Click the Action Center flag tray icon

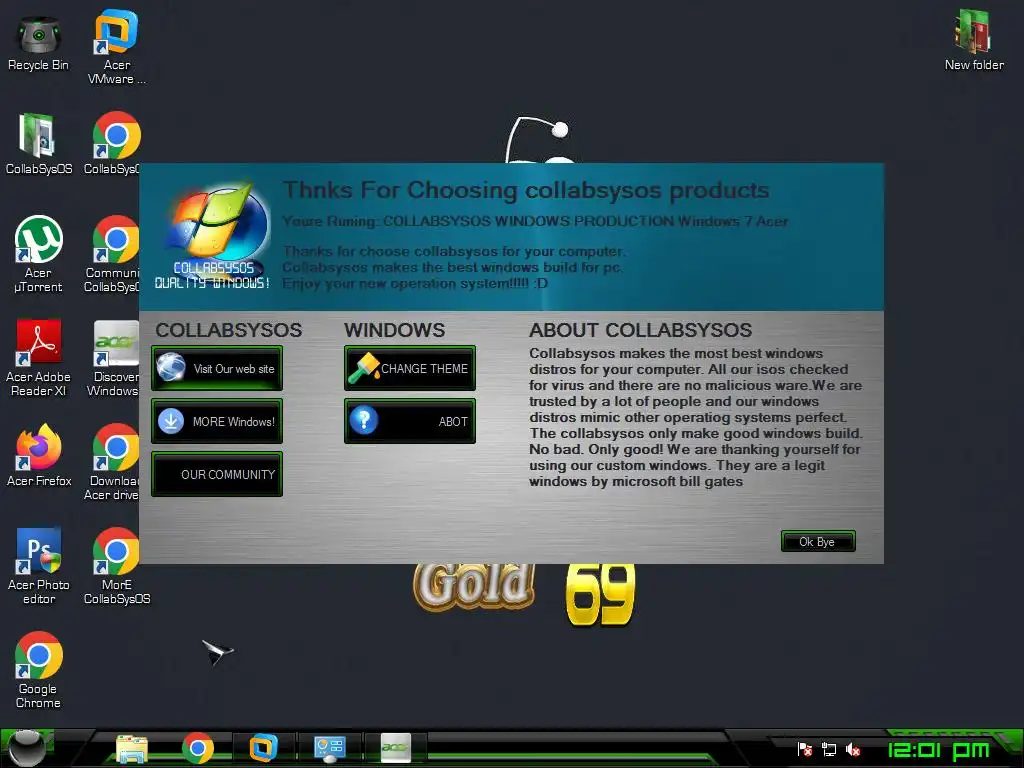tap(805, 750)
